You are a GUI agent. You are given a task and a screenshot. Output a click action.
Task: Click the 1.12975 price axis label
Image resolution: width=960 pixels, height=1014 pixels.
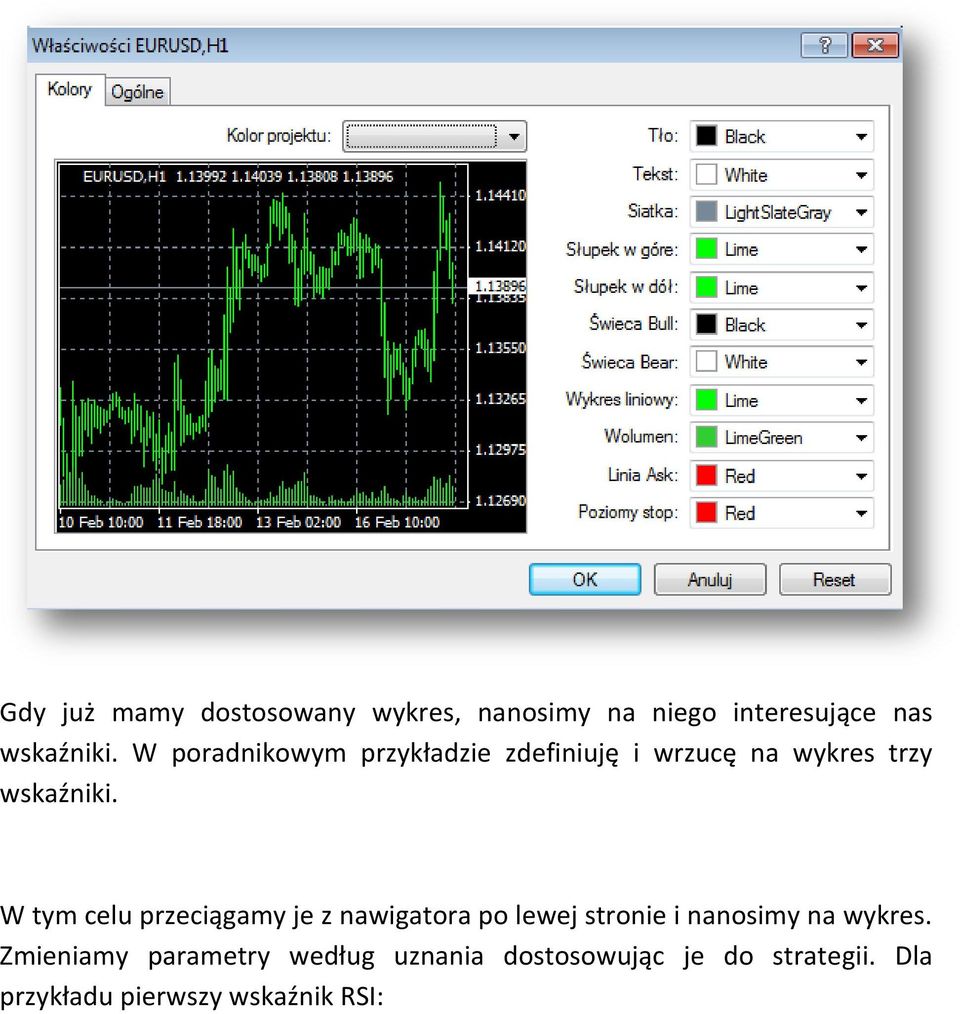pos(500,449)
